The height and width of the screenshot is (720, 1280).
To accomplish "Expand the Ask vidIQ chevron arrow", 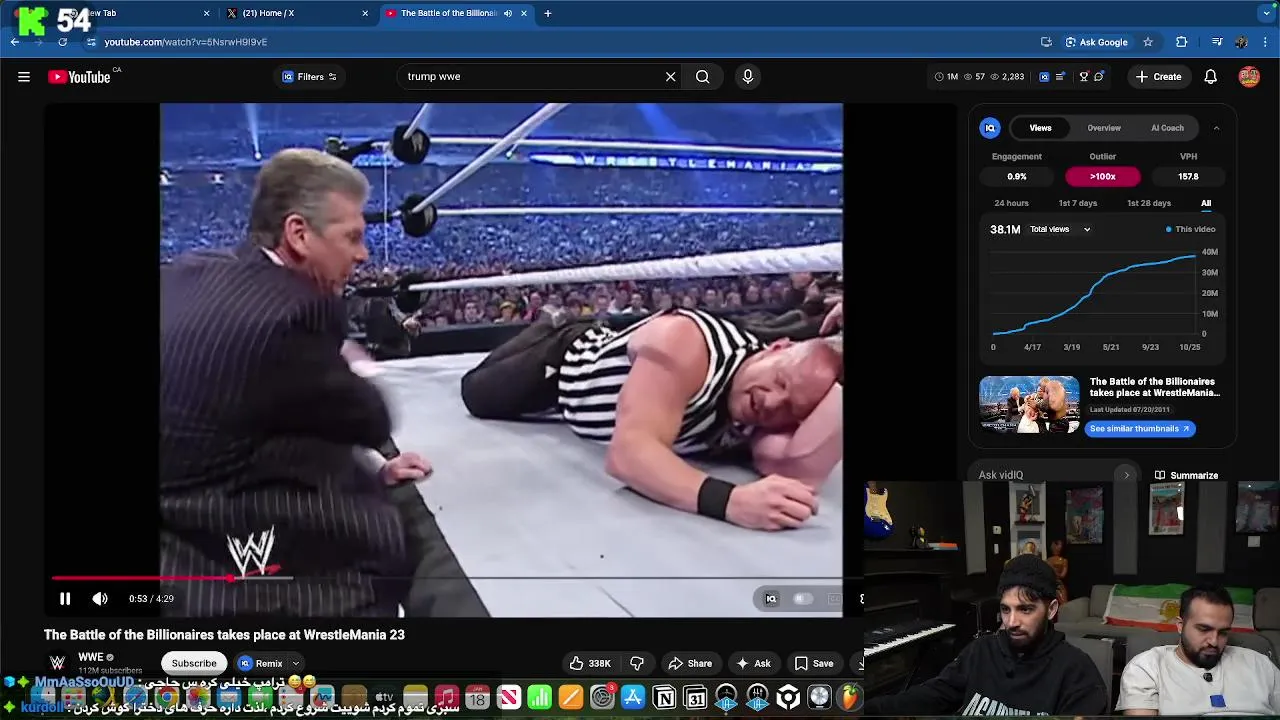I will (x=1126, y=476).
